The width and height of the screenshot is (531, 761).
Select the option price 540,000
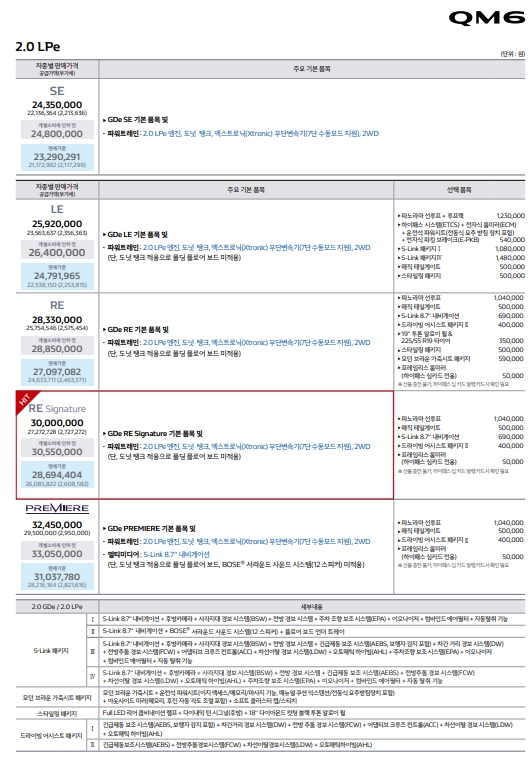(x=512, y=239)
